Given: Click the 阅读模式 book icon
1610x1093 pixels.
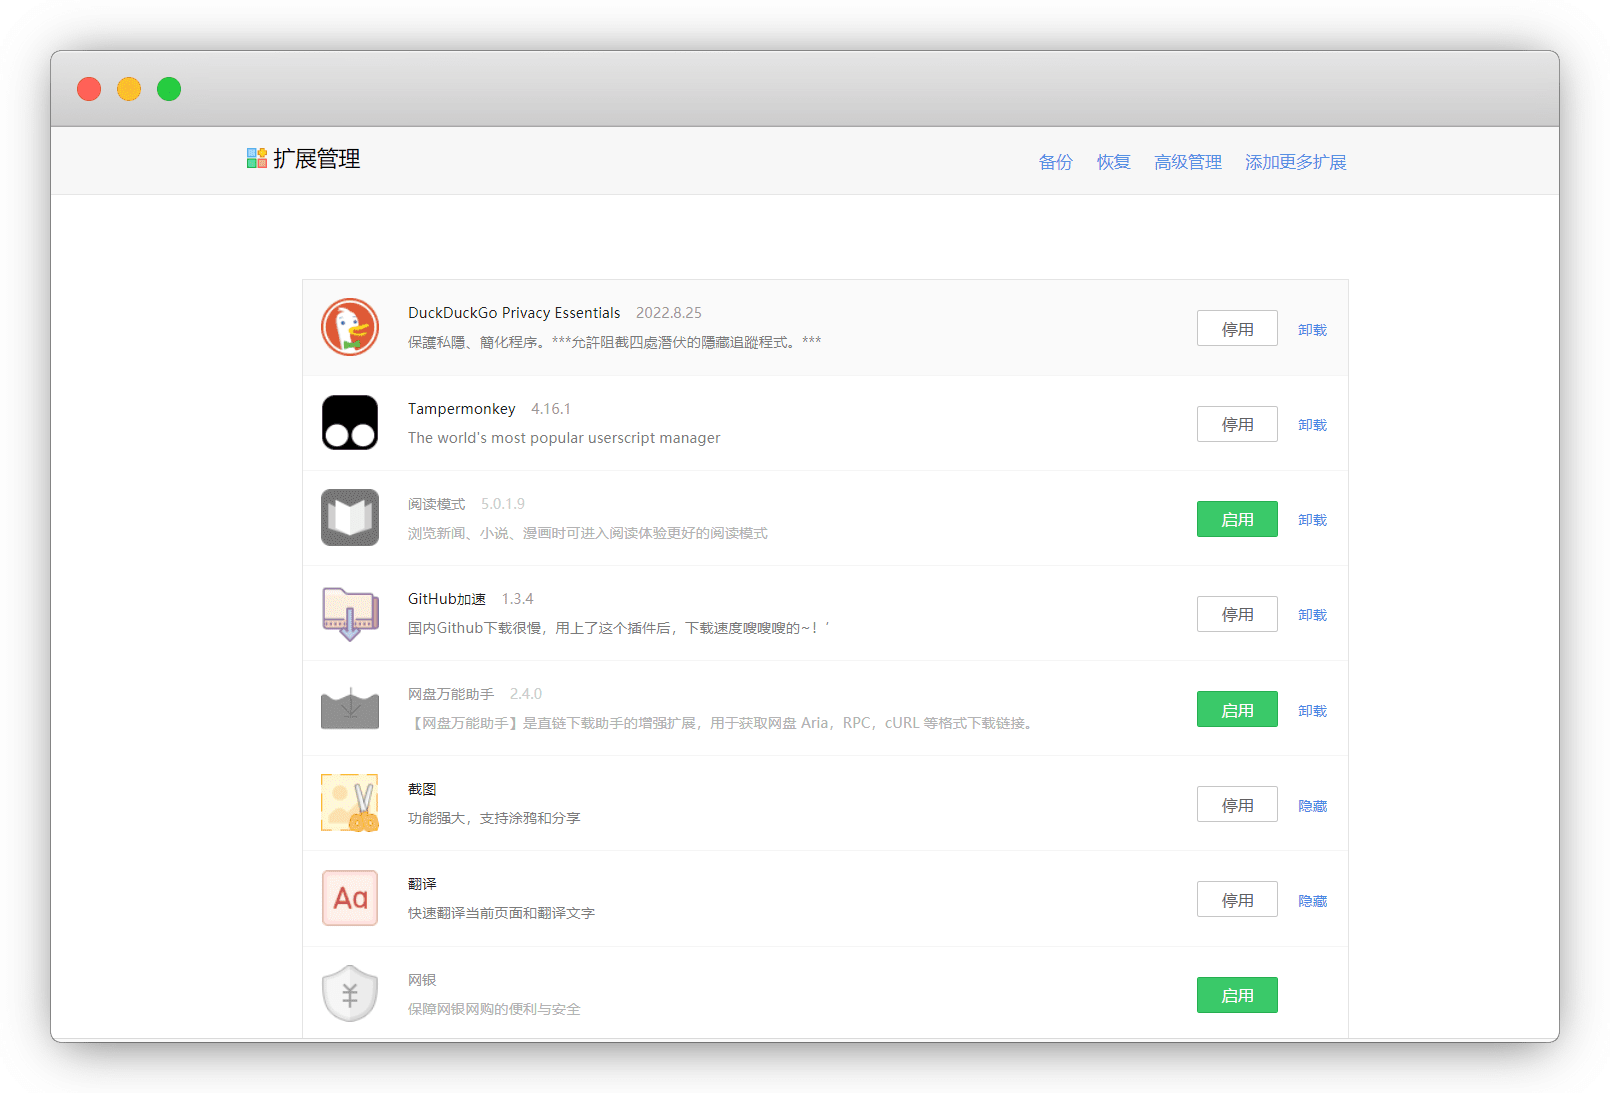Looking at the screenshot, I should (350, 517).
